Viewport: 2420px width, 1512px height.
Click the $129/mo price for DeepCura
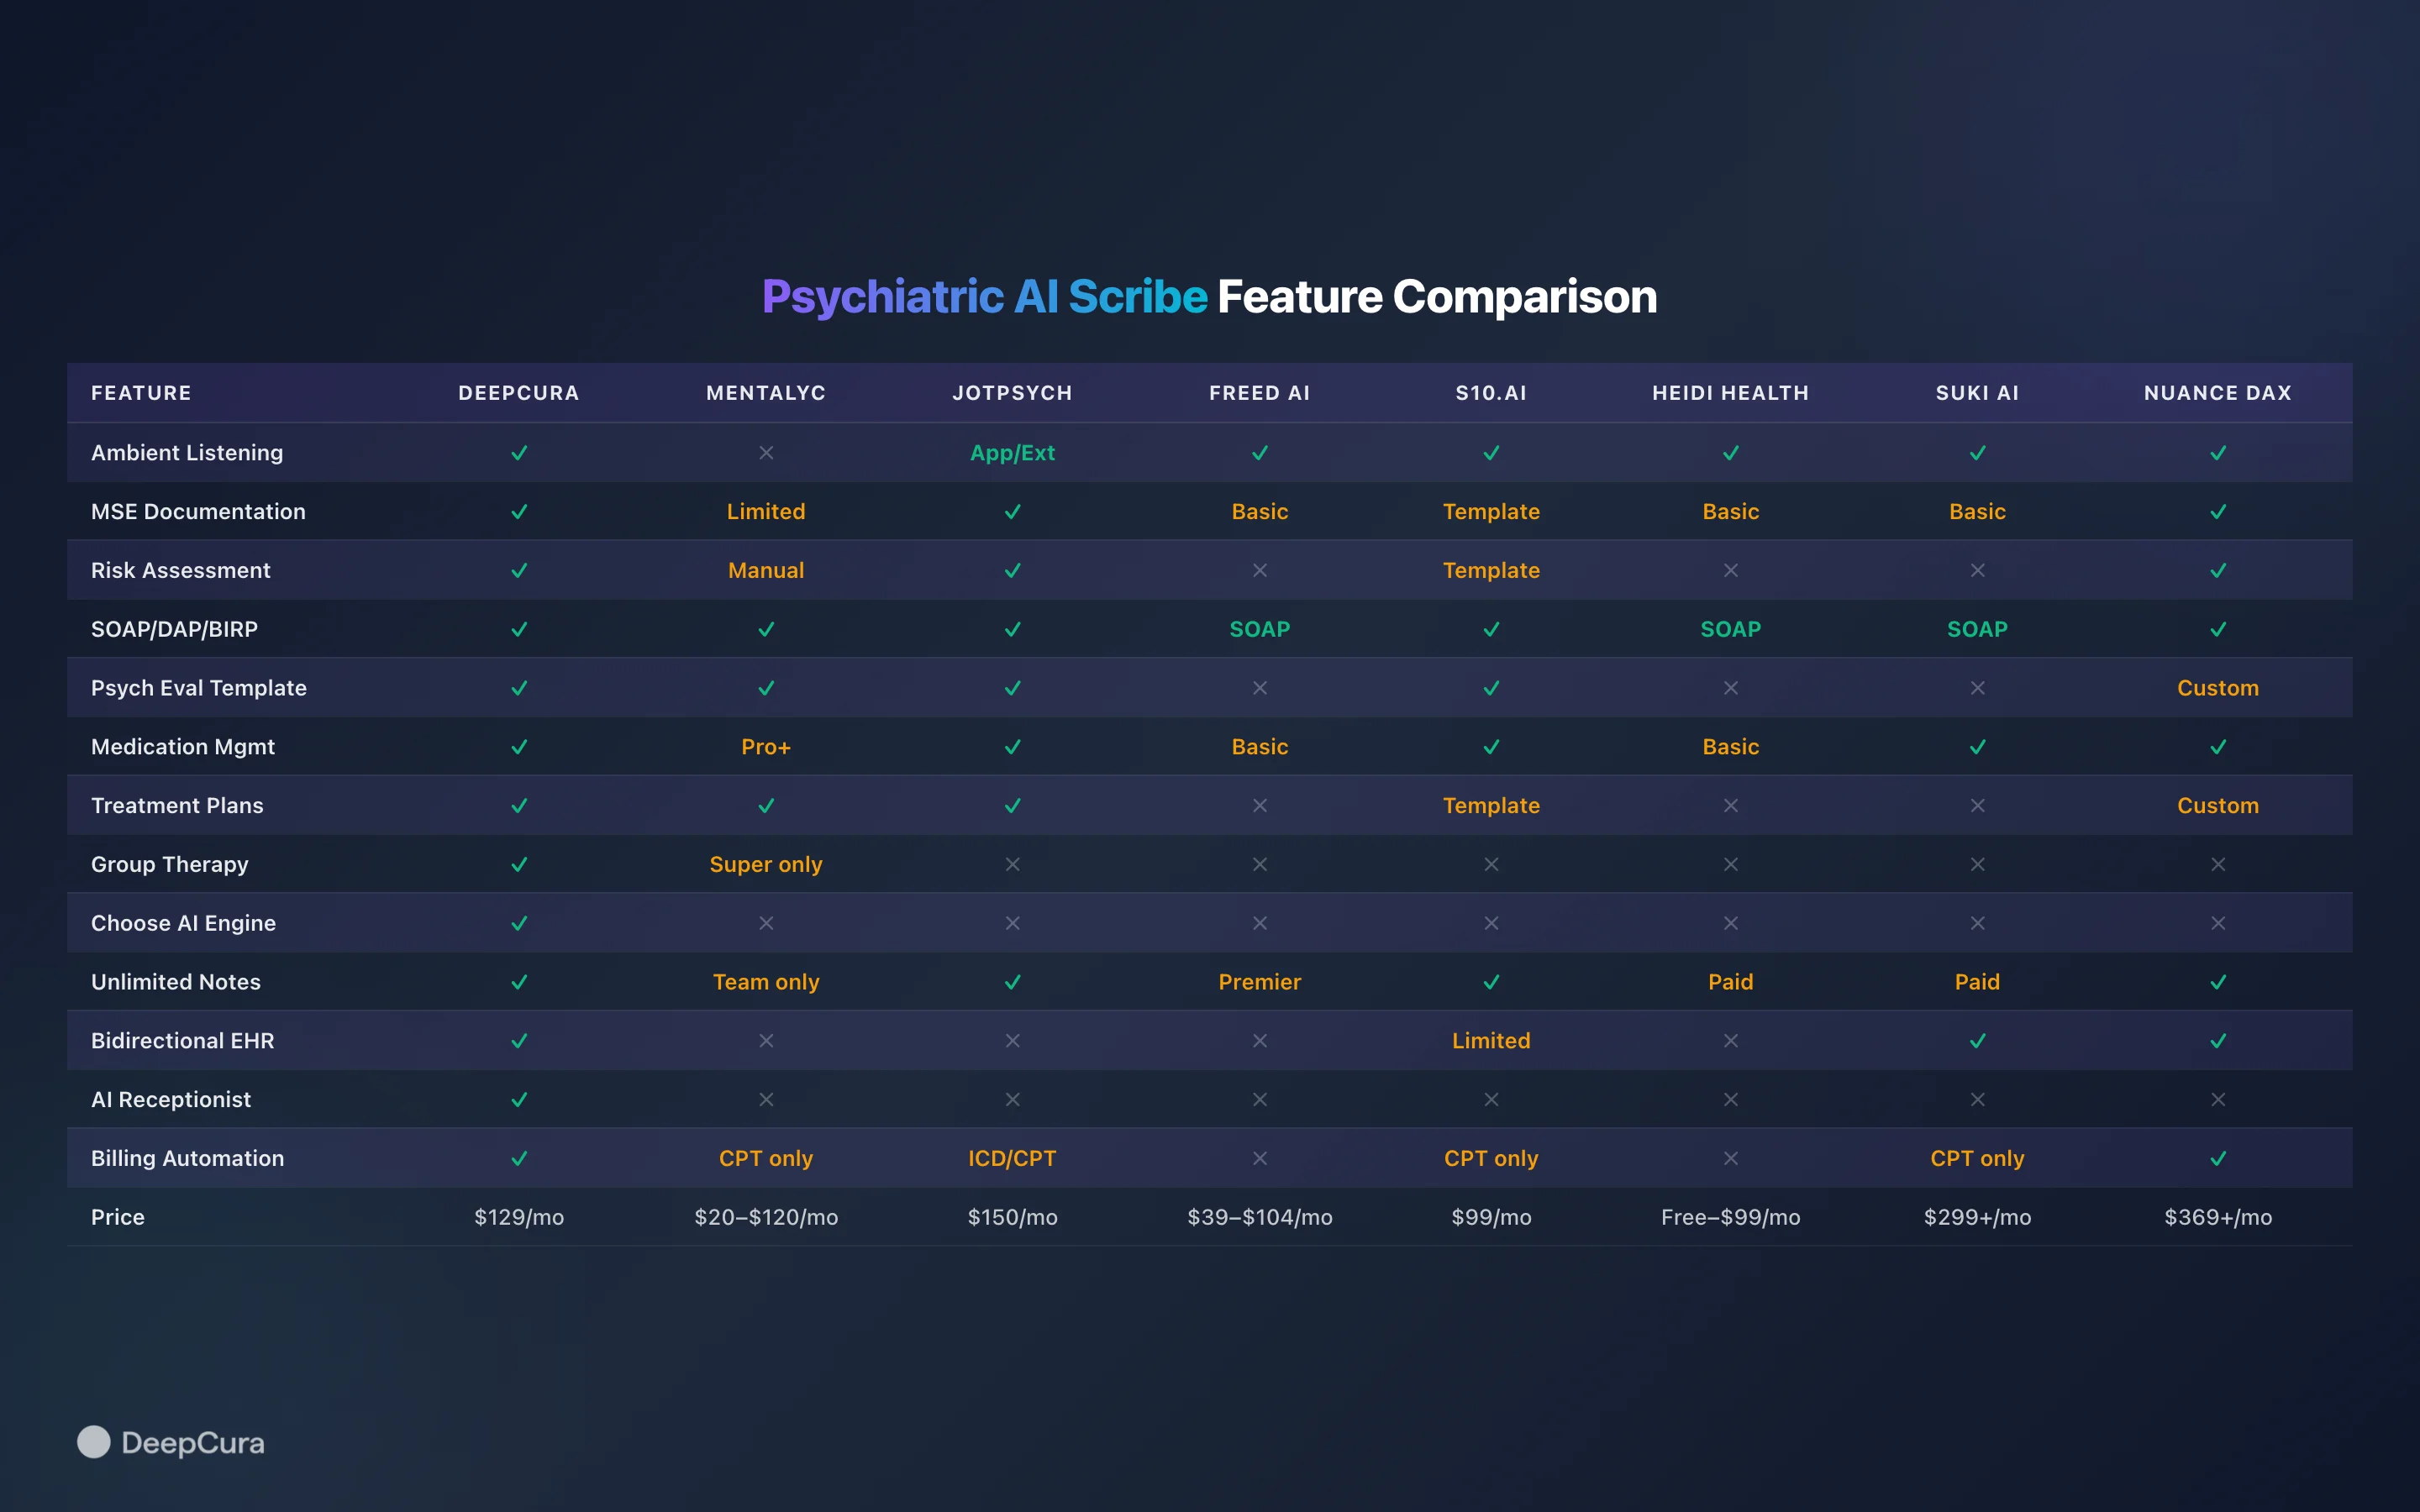point(519,1217)
